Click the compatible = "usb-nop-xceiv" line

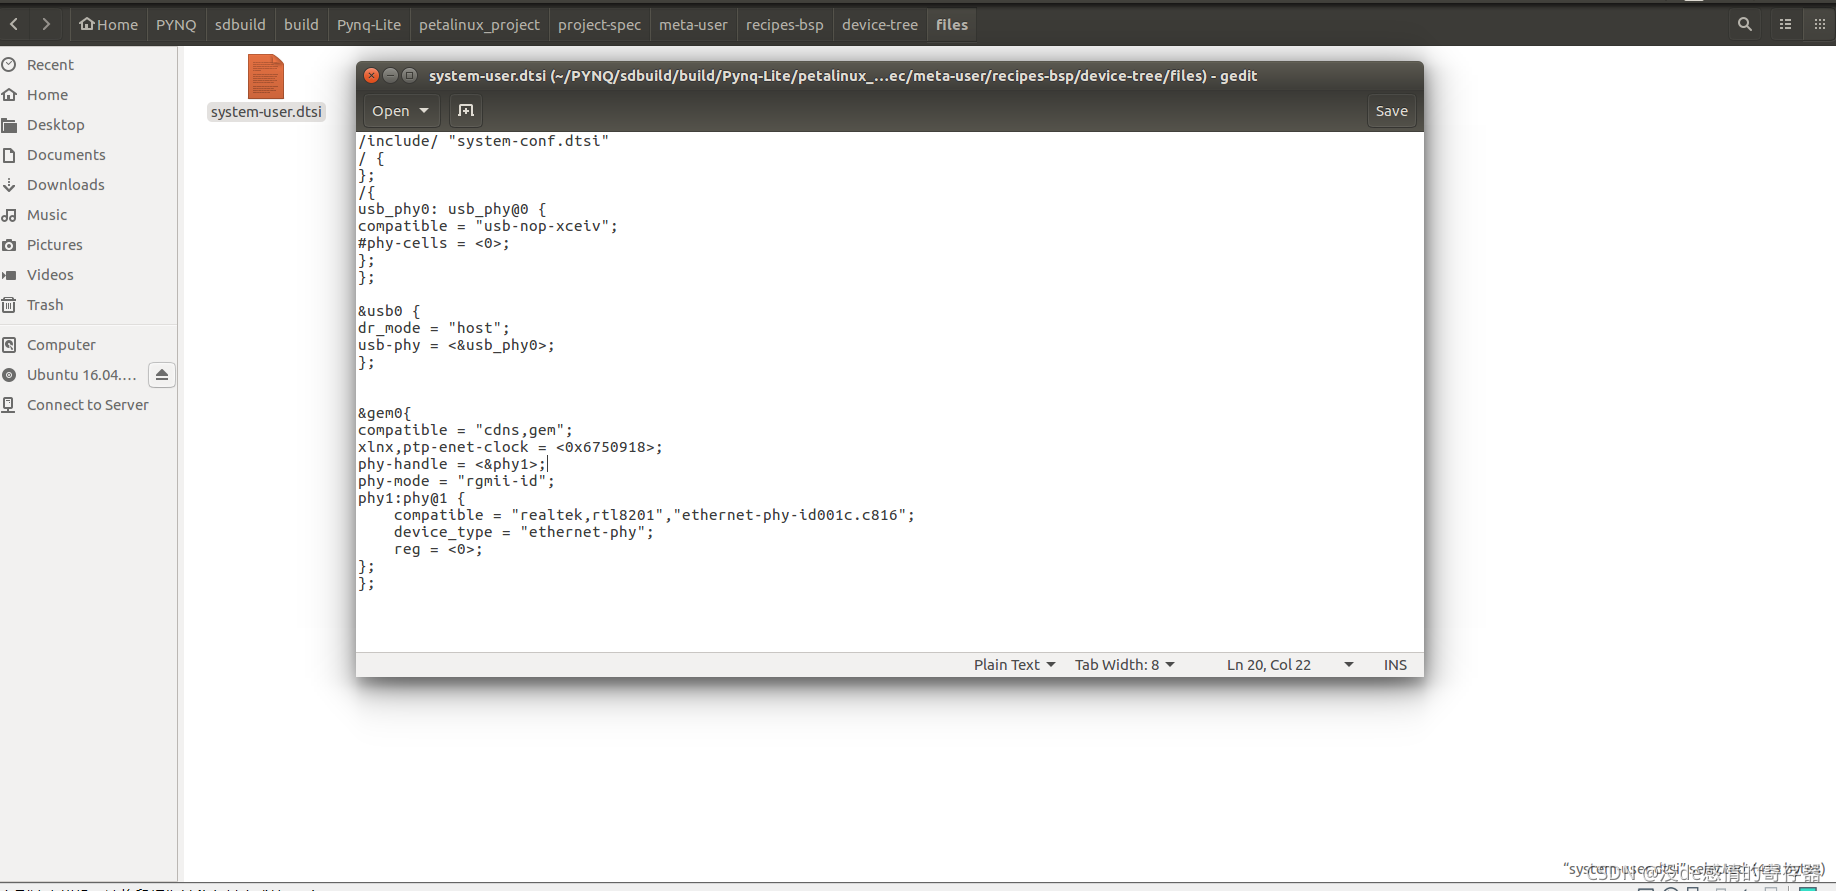(x=488, y=226)
